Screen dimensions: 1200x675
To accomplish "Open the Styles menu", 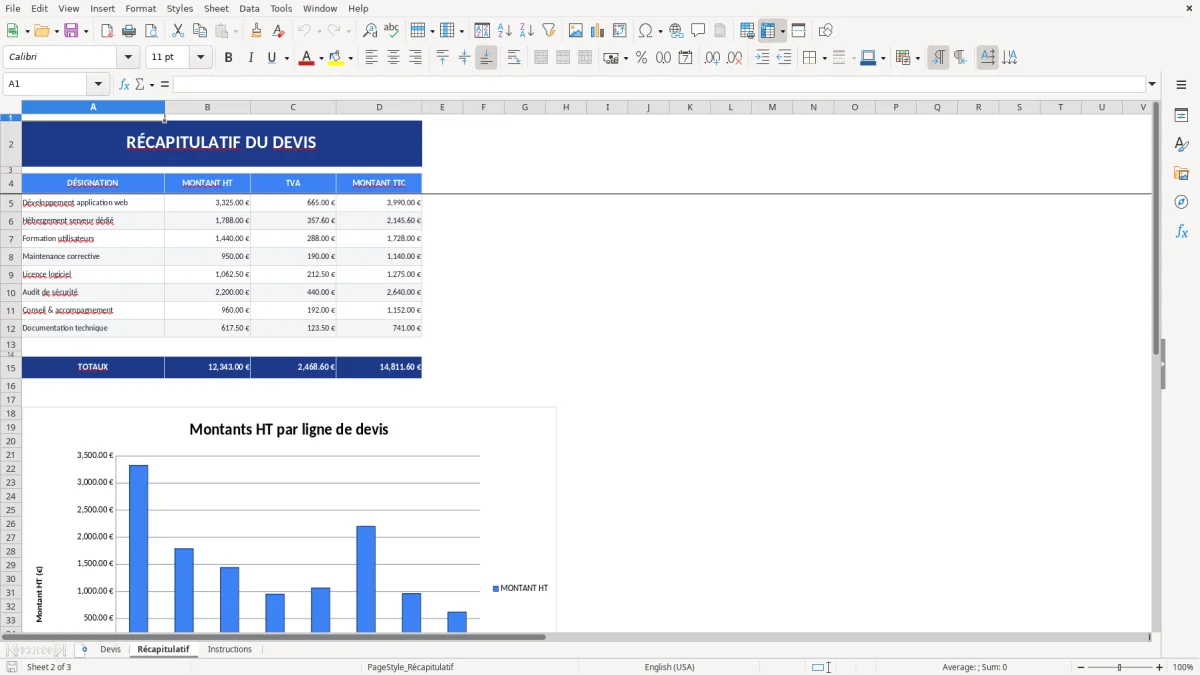I will click(x=180, y=8).
